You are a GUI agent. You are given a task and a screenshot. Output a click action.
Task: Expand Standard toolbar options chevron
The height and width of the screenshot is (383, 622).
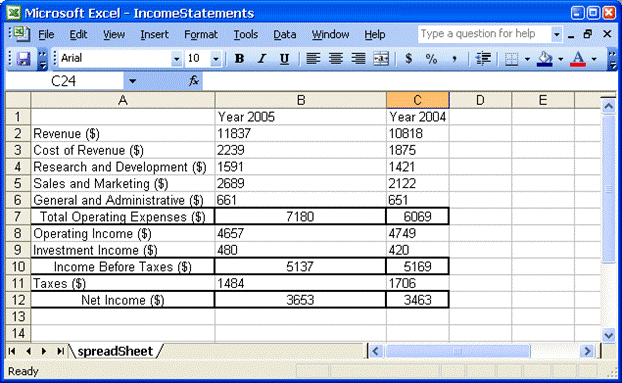pyautogui.click(x=42, y=59)
